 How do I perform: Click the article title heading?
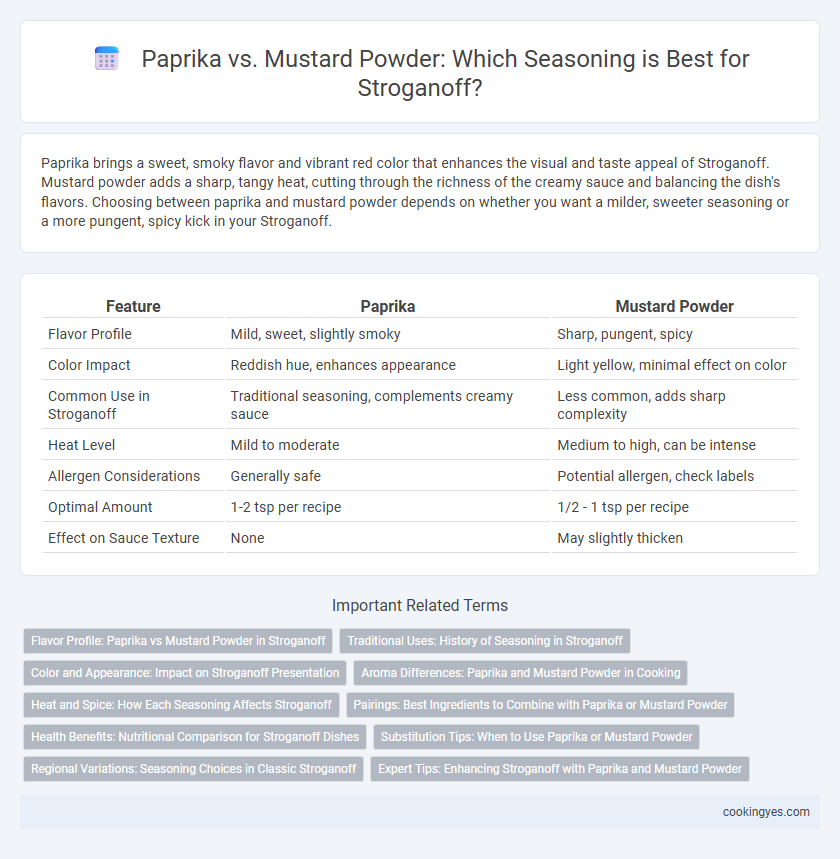[x=445, y=73]
